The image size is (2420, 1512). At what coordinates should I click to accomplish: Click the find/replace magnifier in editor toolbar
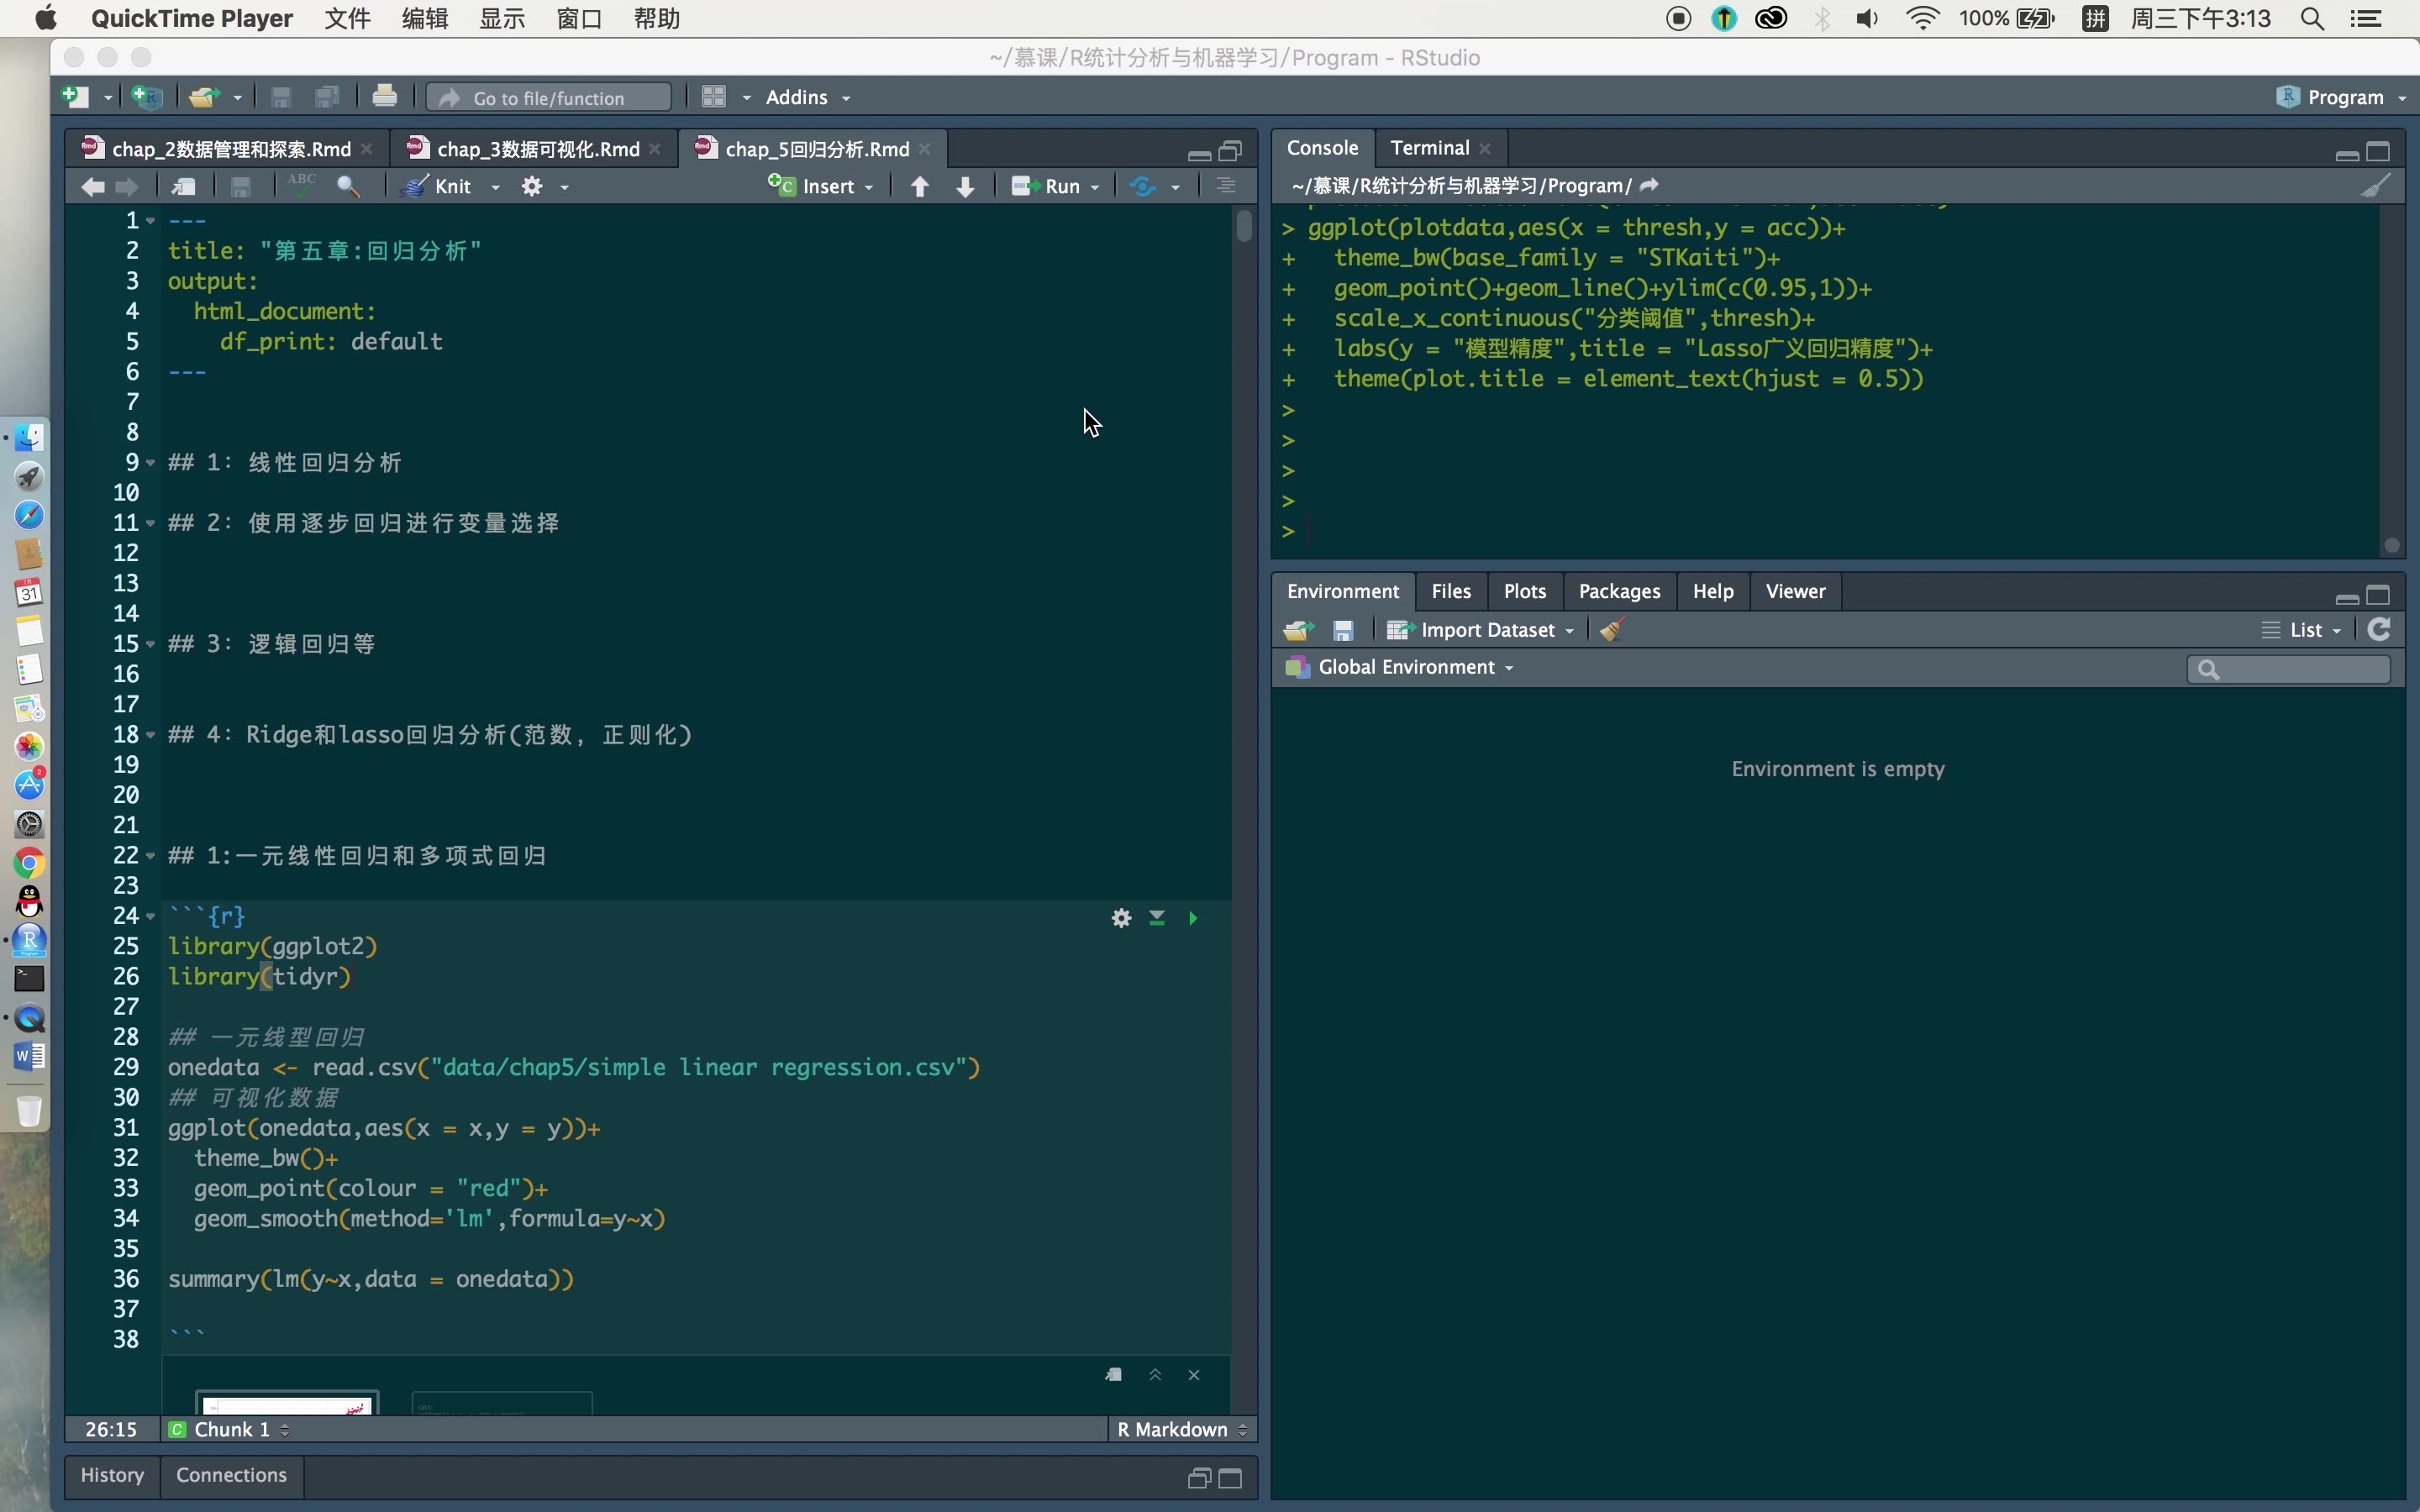[348, 186]
